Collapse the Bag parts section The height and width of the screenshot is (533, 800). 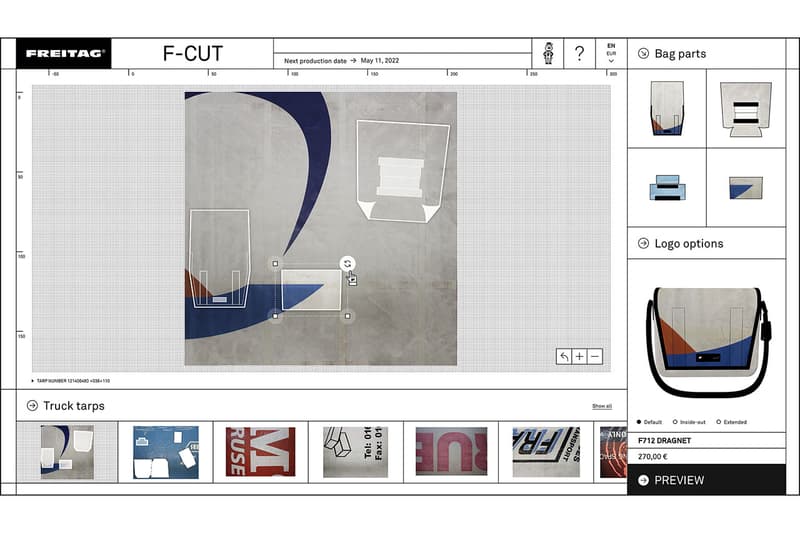pyautogui.click(x=642, y=53)
